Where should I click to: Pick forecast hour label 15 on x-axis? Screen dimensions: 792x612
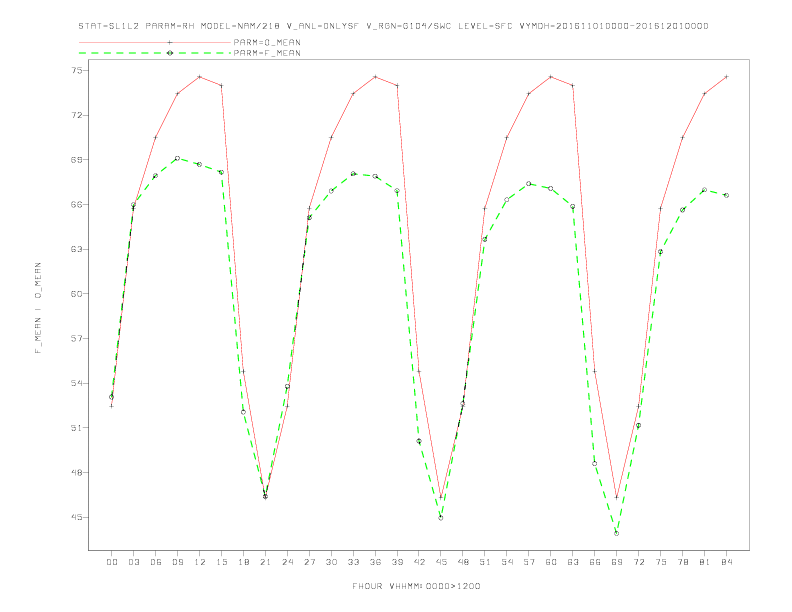(x=222, y=562)
